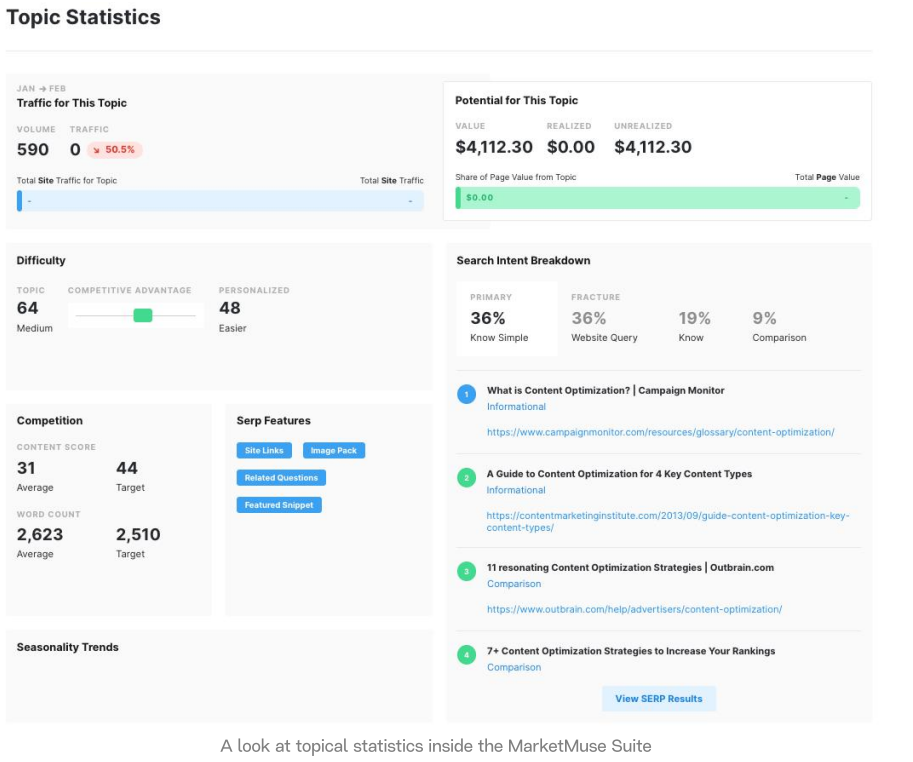The height and width of the screenshot is (762, 913).
Task: Click the red 50.5% traffic change badge
Action: point(115,150)
